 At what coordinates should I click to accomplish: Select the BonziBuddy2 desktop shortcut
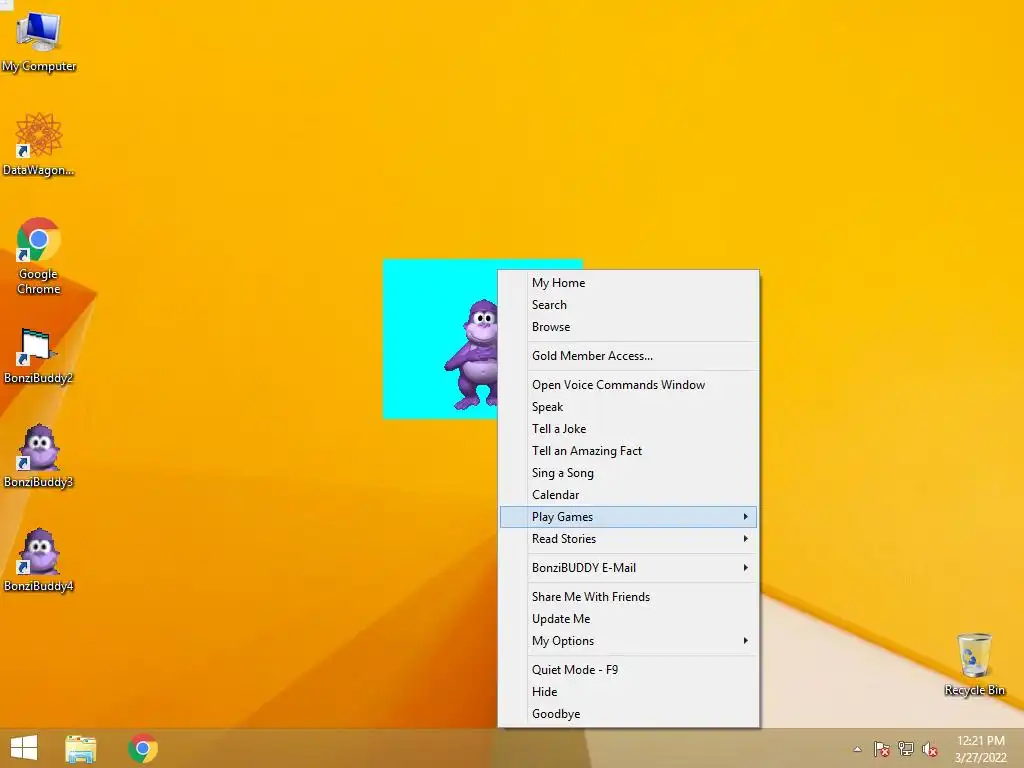pos(39,356)
